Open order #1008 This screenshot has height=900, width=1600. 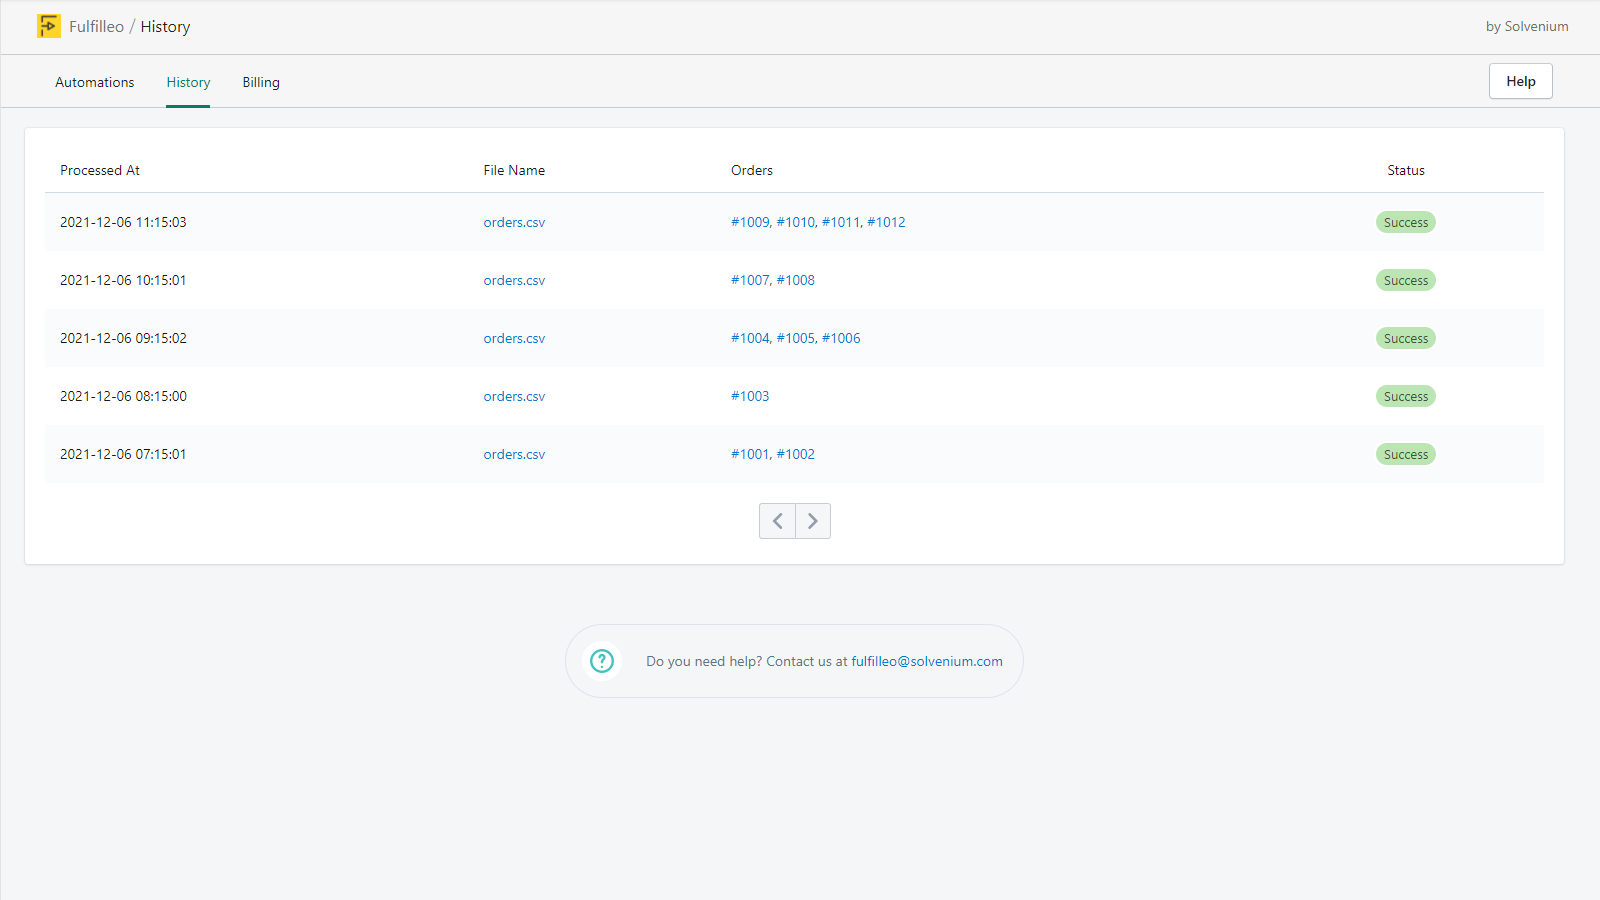[796, 280]
